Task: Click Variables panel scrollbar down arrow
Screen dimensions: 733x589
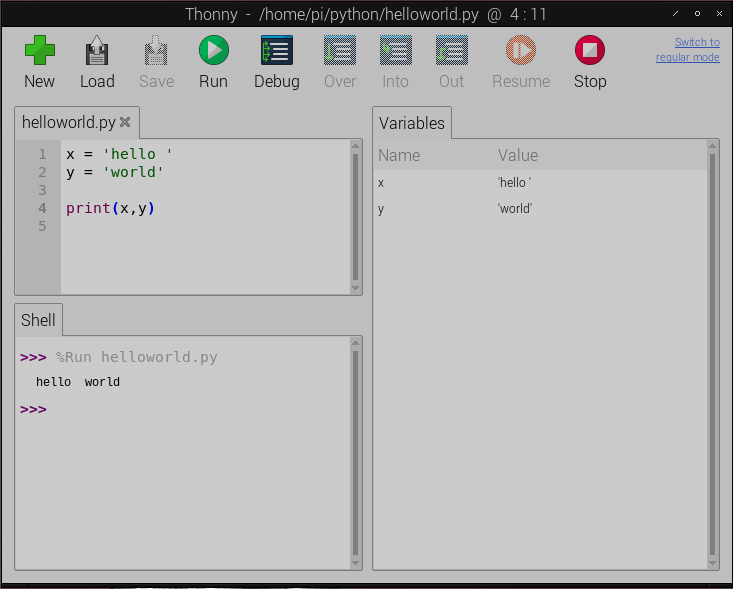Action: pos(712,563)
